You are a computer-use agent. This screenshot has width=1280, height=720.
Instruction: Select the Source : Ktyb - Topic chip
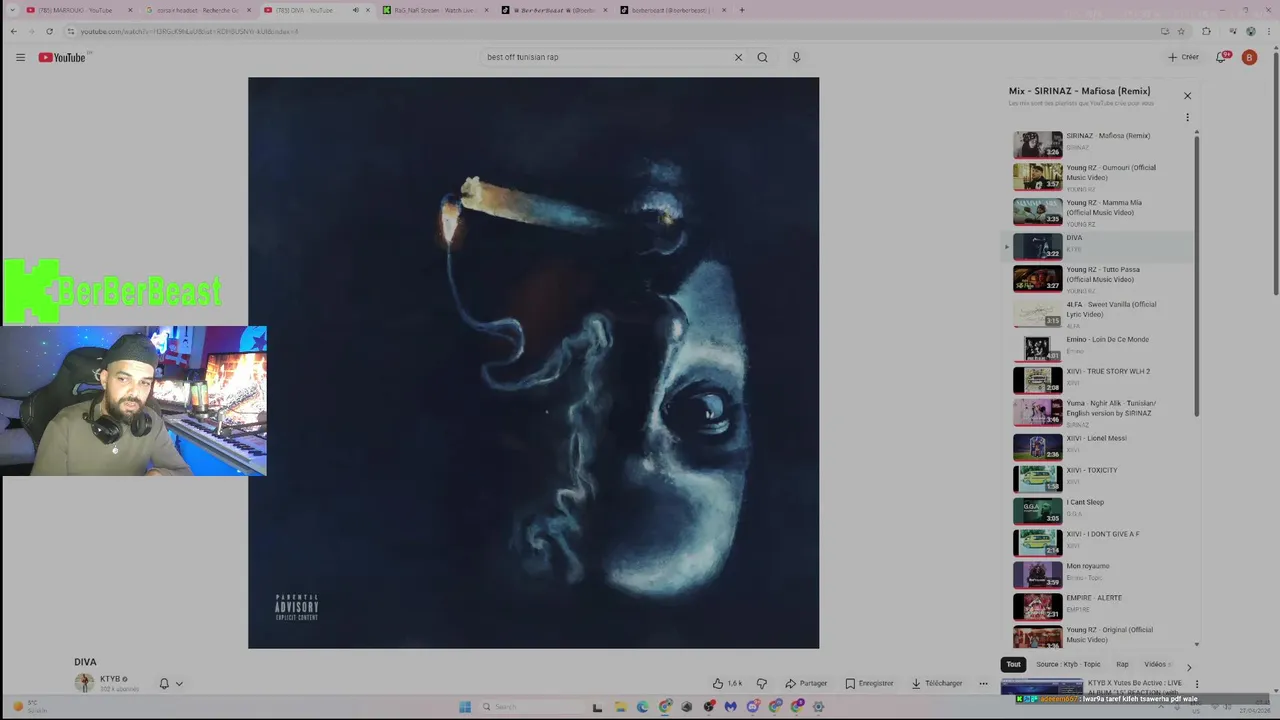1068,664
